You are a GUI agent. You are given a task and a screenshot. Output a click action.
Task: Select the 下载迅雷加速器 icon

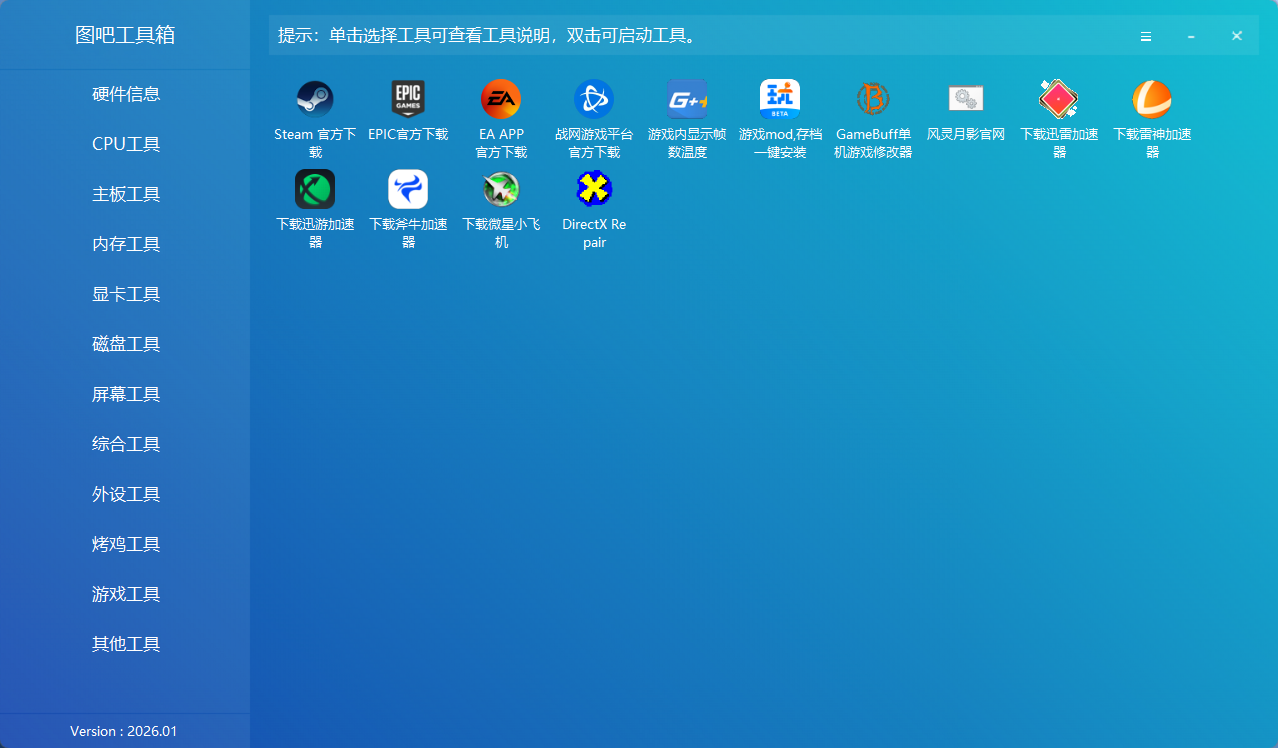(1059, 100)
